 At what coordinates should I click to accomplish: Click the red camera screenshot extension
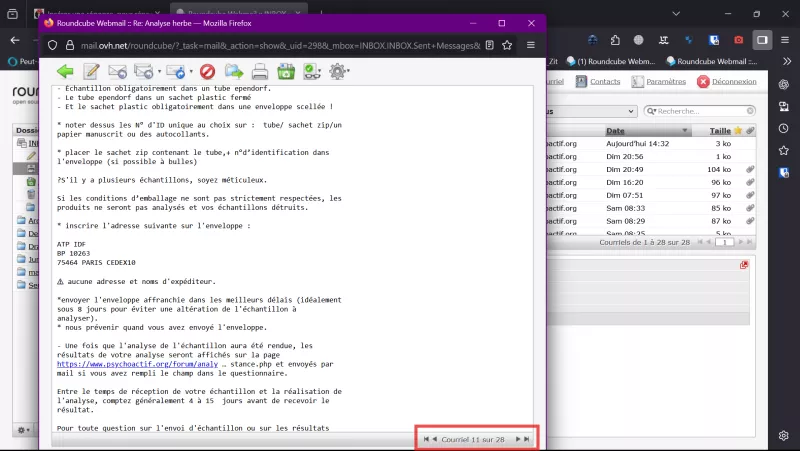738,40
